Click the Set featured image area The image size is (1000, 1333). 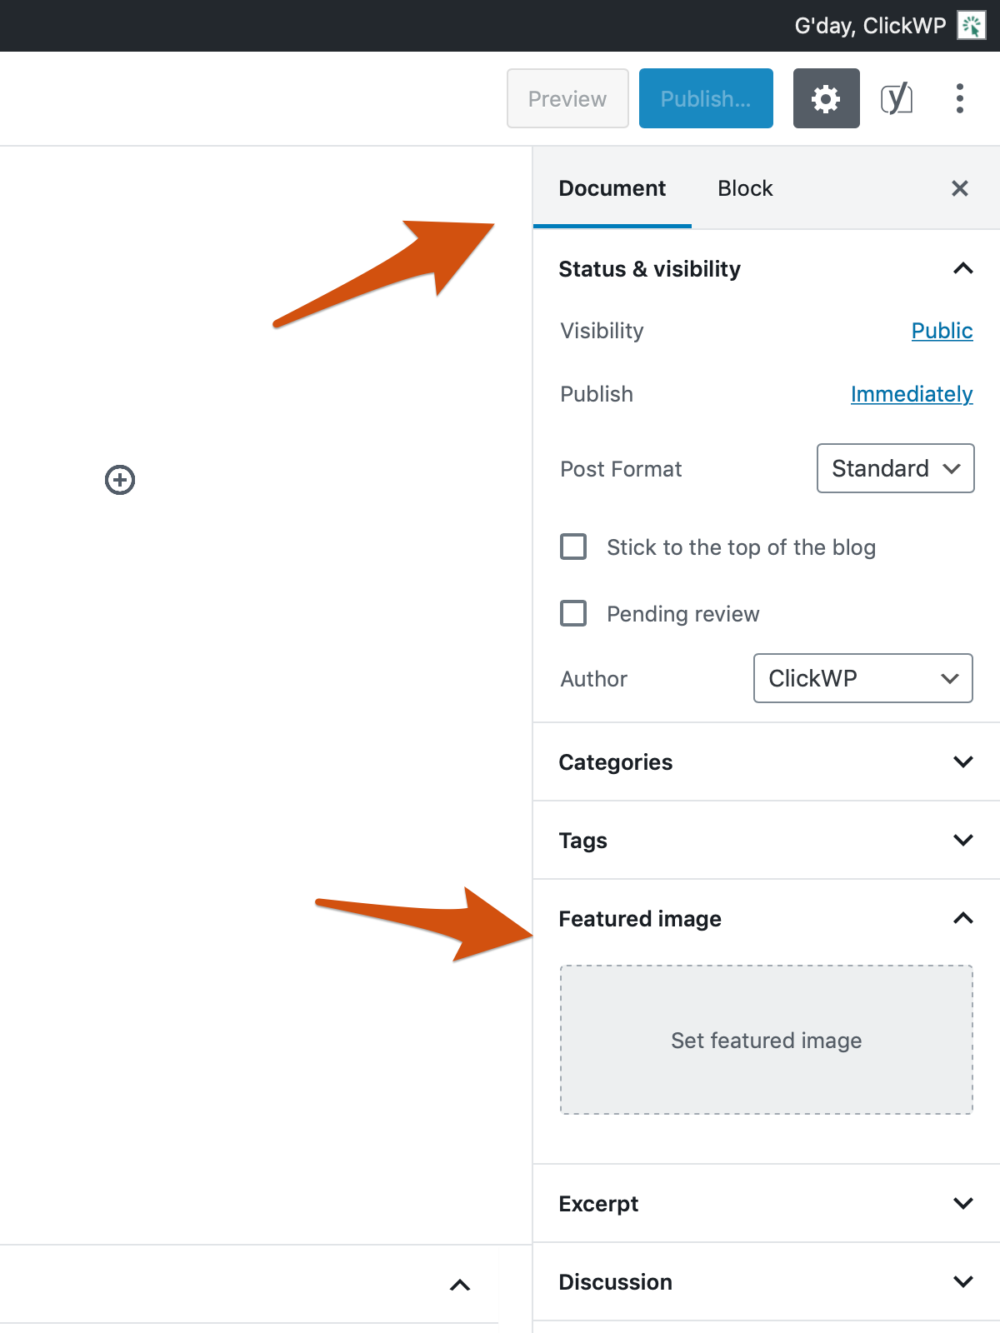coord(766,1040)
